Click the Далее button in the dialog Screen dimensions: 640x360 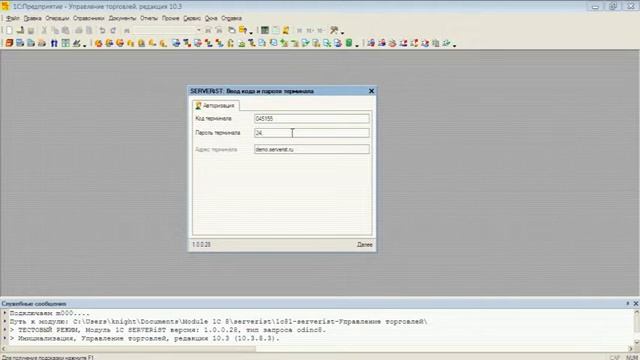[364, 244]
